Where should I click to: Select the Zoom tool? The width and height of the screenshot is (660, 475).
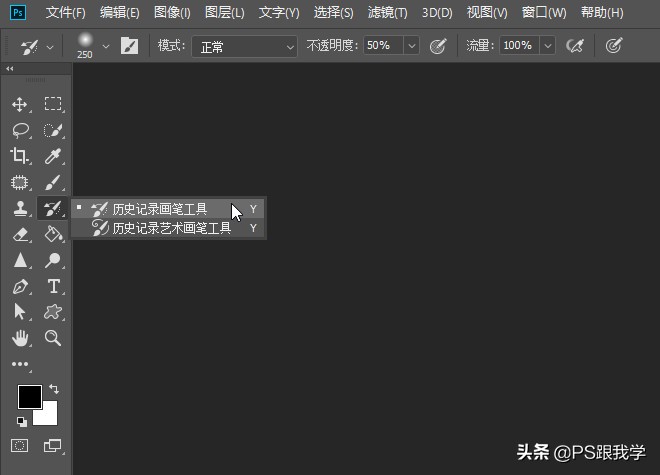(x=53, y=338)
